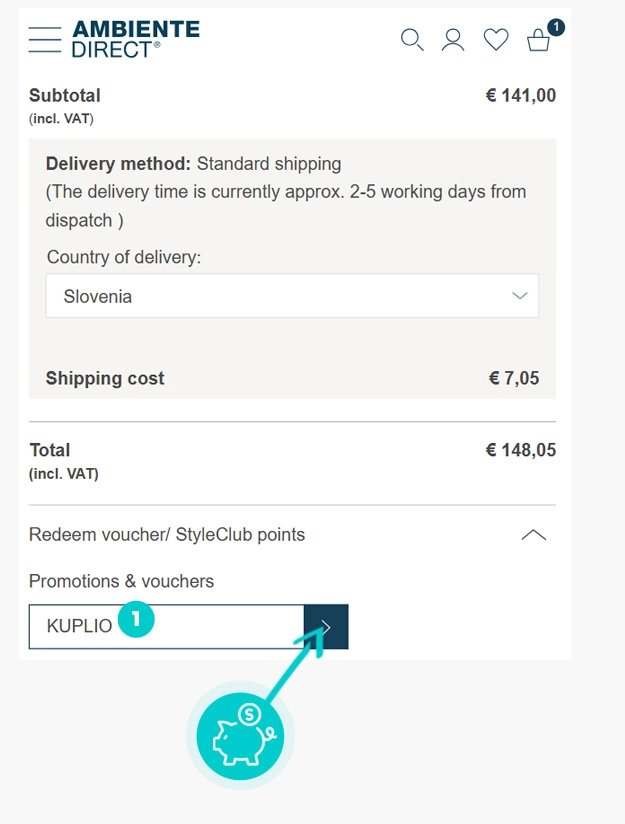Click Redeem voucher/ StyleClub points heading

point(167,535)
